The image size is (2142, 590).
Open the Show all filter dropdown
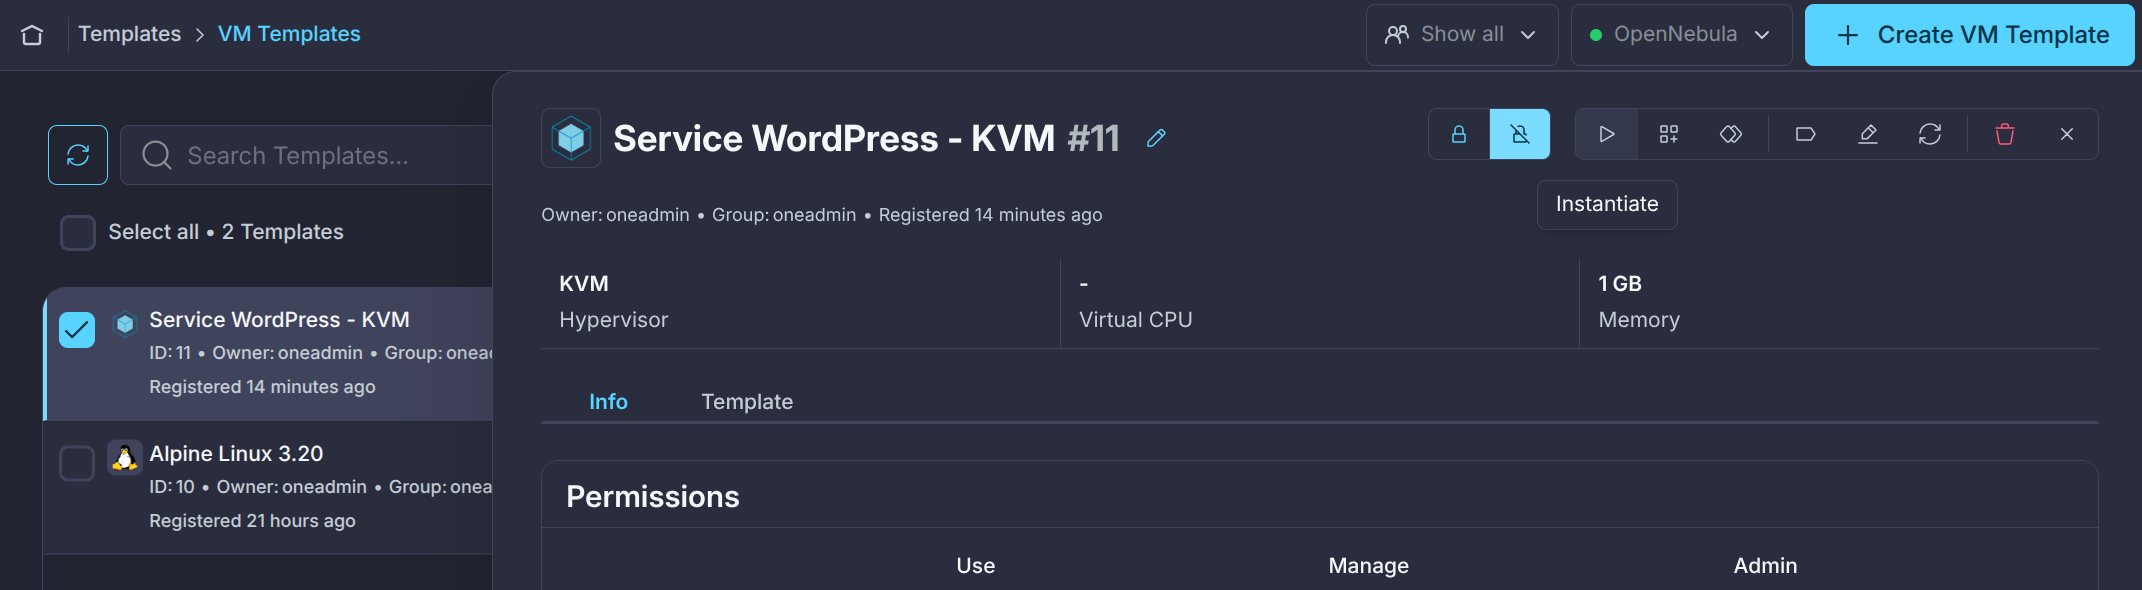click(1462, 35)
